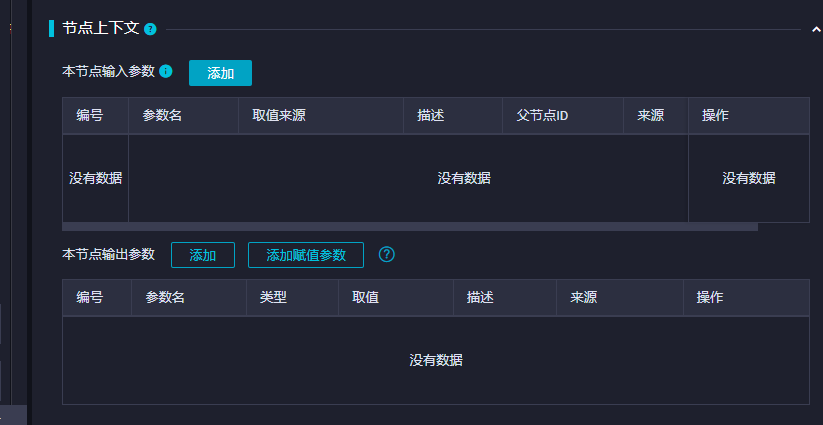Click 来源 header in input parameters table

point(650,116)
